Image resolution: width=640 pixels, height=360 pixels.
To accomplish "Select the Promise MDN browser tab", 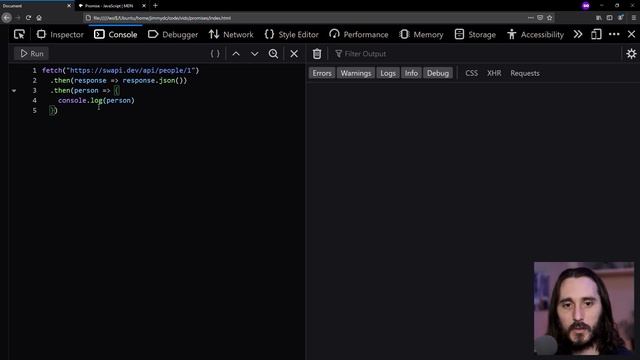I will 109,6.
